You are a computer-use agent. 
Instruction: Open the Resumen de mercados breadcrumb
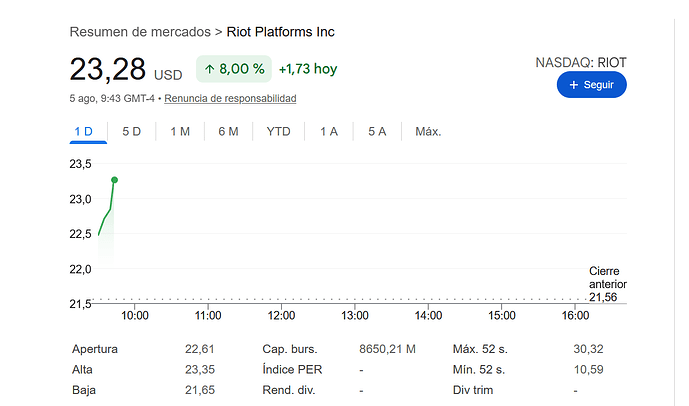tap(140, 32)
